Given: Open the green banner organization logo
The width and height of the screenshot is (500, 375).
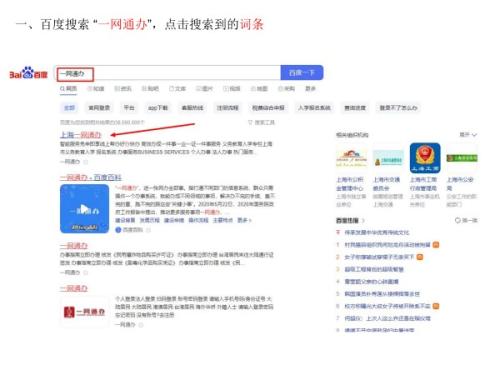Looking at the screenshot, I should (x=462, y=158).
